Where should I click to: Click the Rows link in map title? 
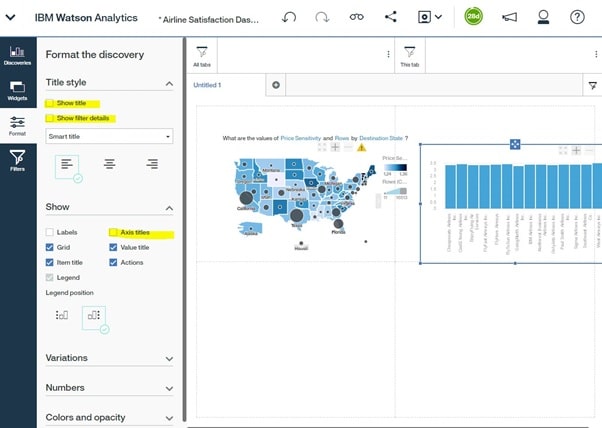click(342, 138)
